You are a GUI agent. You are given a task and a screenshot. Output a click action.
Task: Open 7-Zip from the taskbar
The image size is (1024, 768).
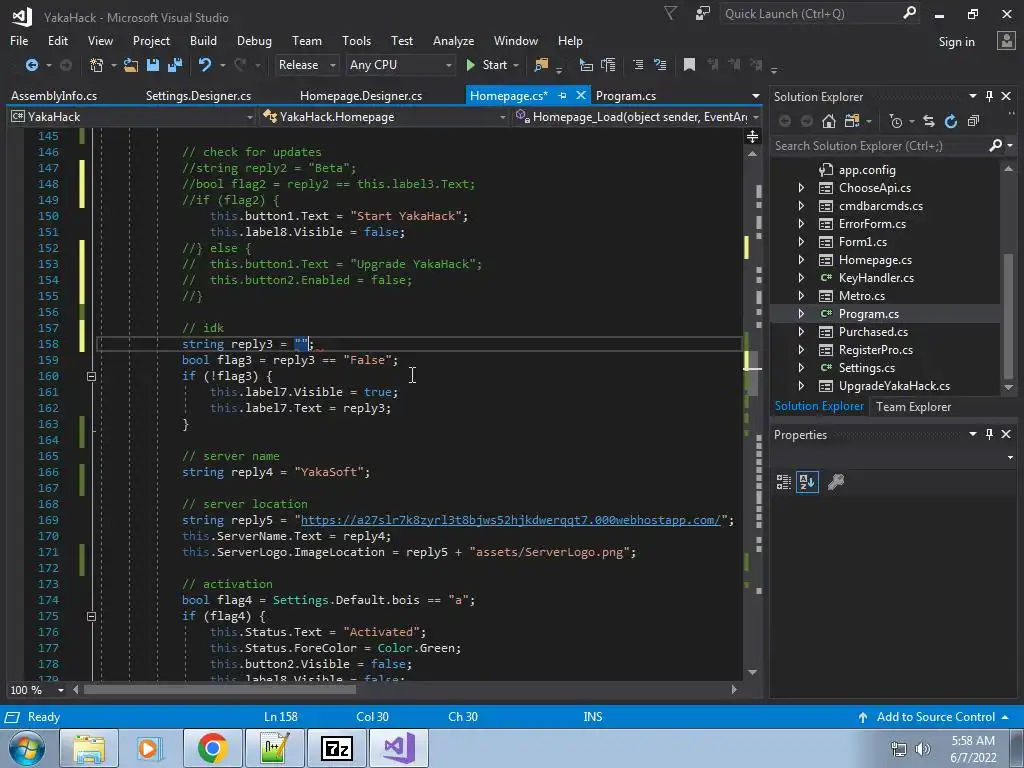click(337, 748)
